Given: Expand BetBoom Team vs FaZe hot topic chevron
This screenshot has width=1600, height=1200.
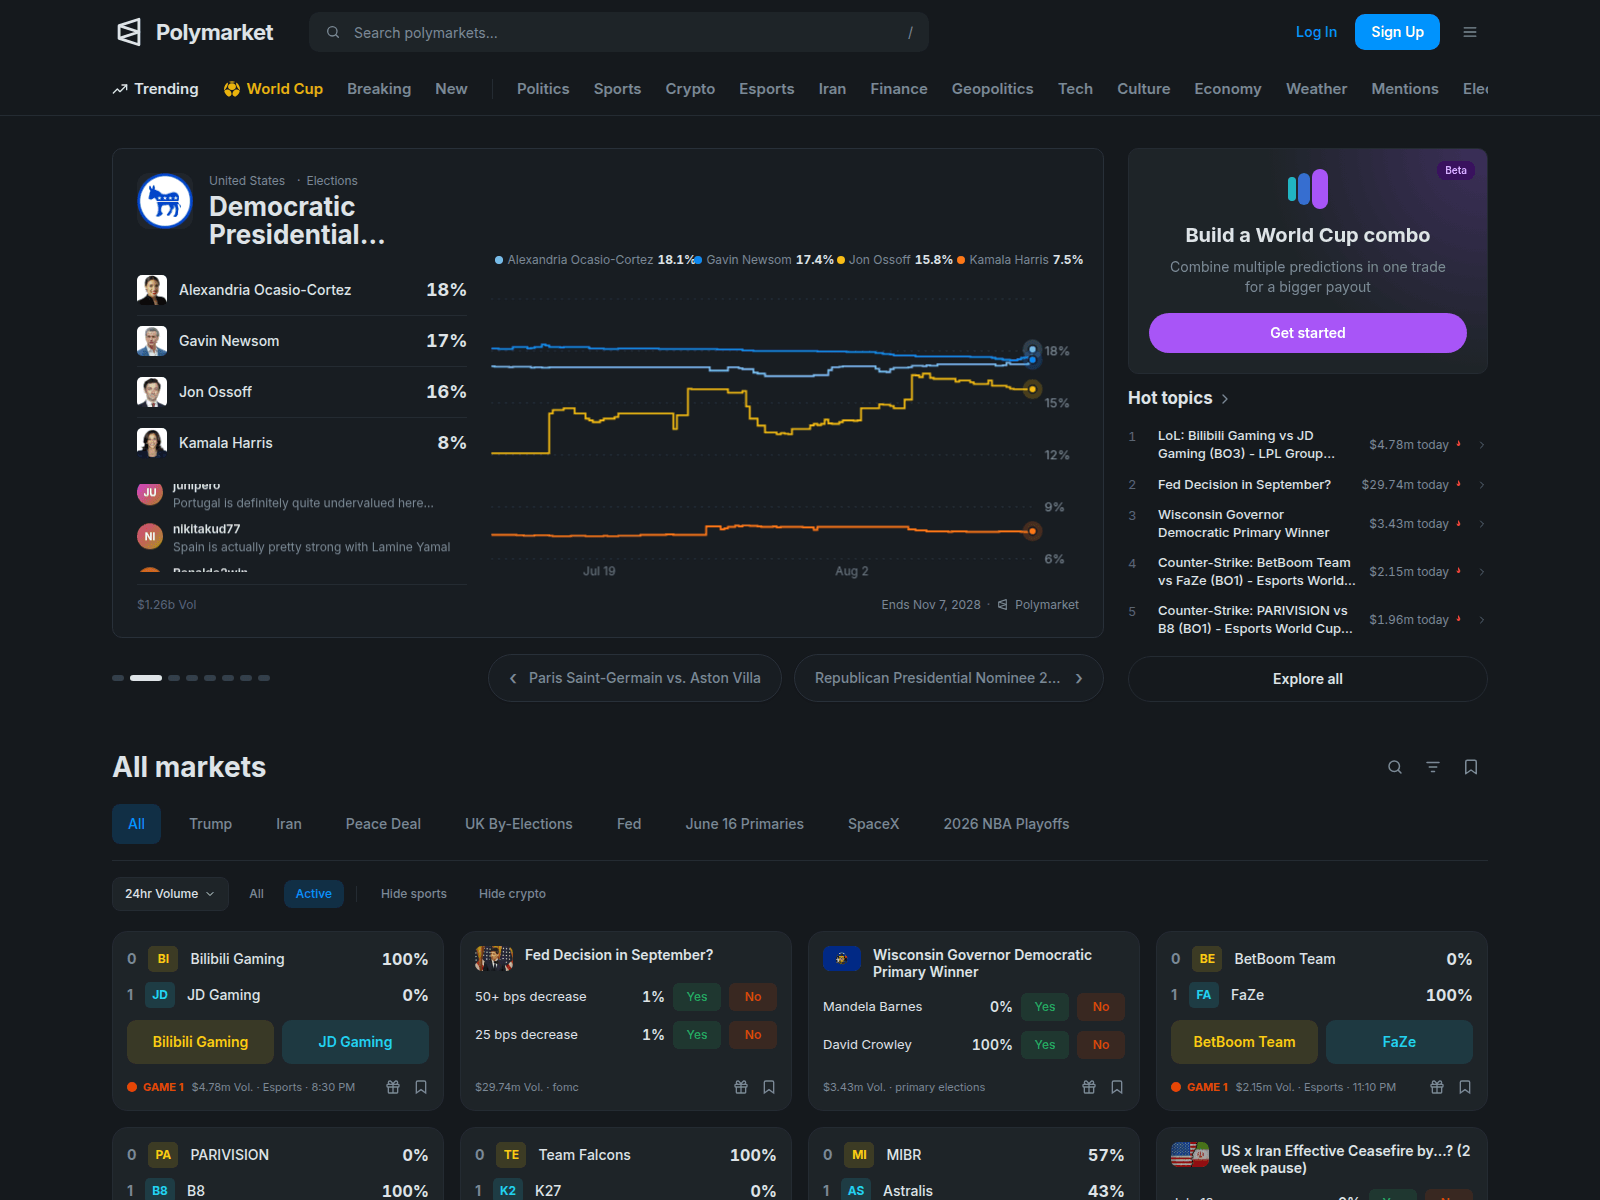Looking at the screenshot, I should click(x=1482, y=572).
